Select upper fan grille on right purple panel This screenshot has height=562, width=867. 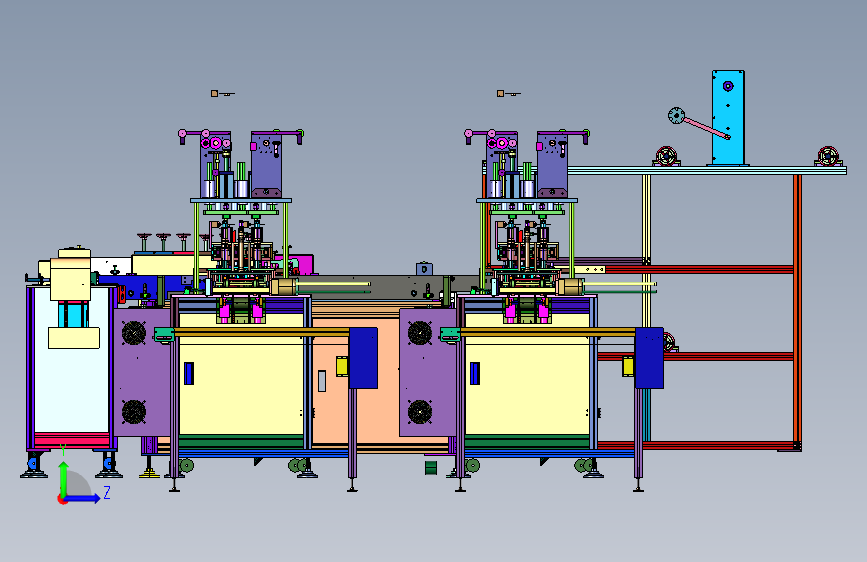420,333
